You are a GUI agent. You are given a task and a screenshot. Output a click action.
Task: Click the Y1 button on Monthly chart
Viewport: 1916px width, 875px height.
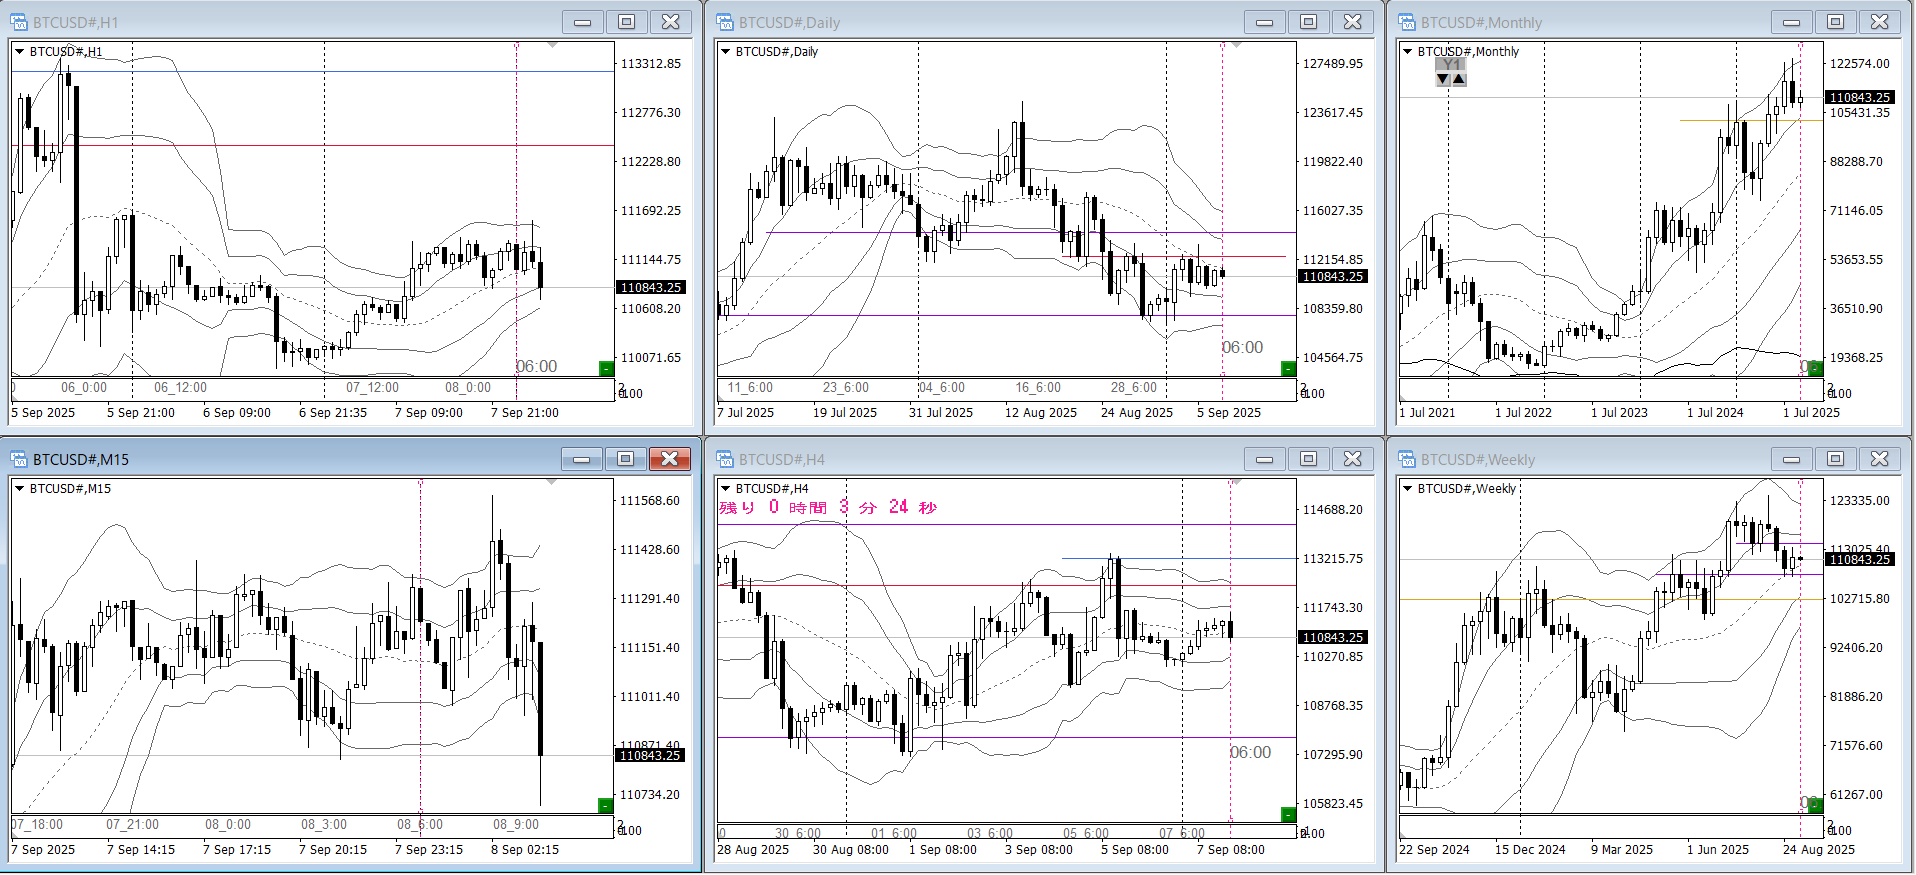point(1451,64)
